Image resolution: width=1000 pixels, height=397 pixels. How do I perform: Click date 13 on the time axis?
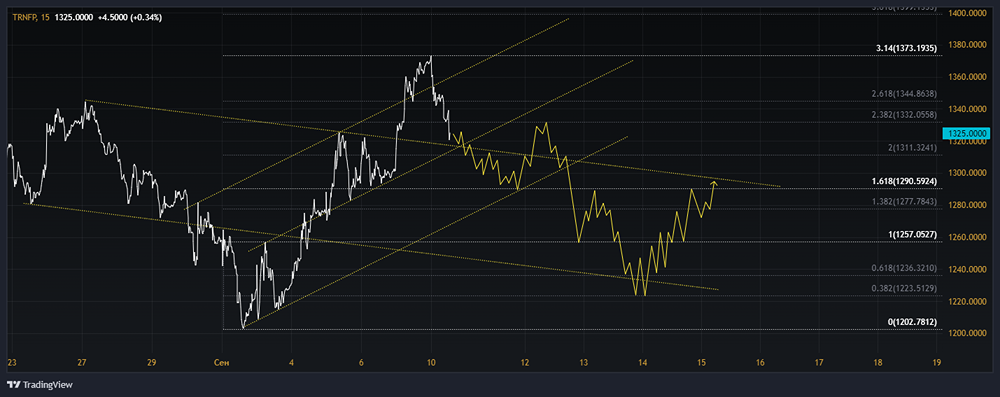(584, 363)
